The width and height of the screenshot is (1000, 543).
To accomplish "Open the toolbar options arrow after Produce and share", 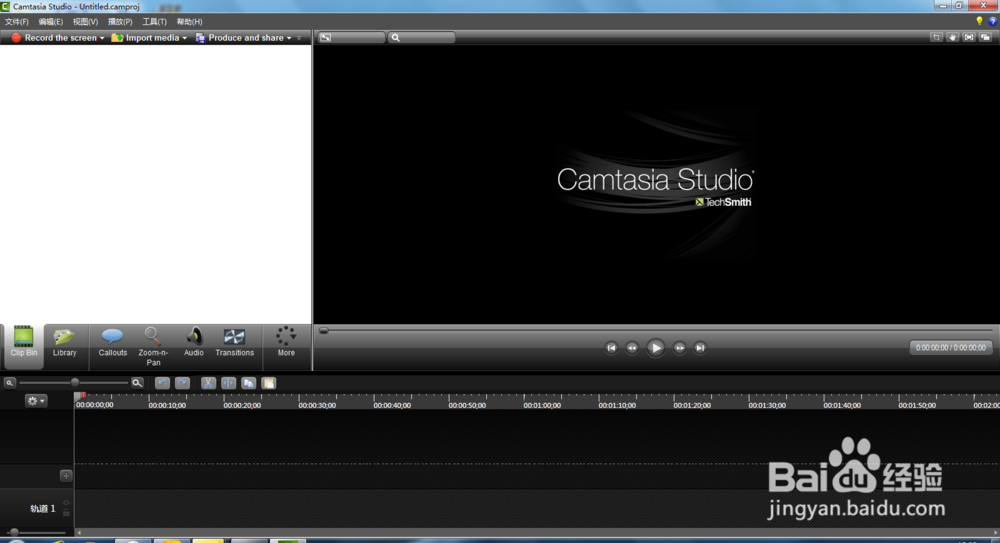I will (299, 38).
